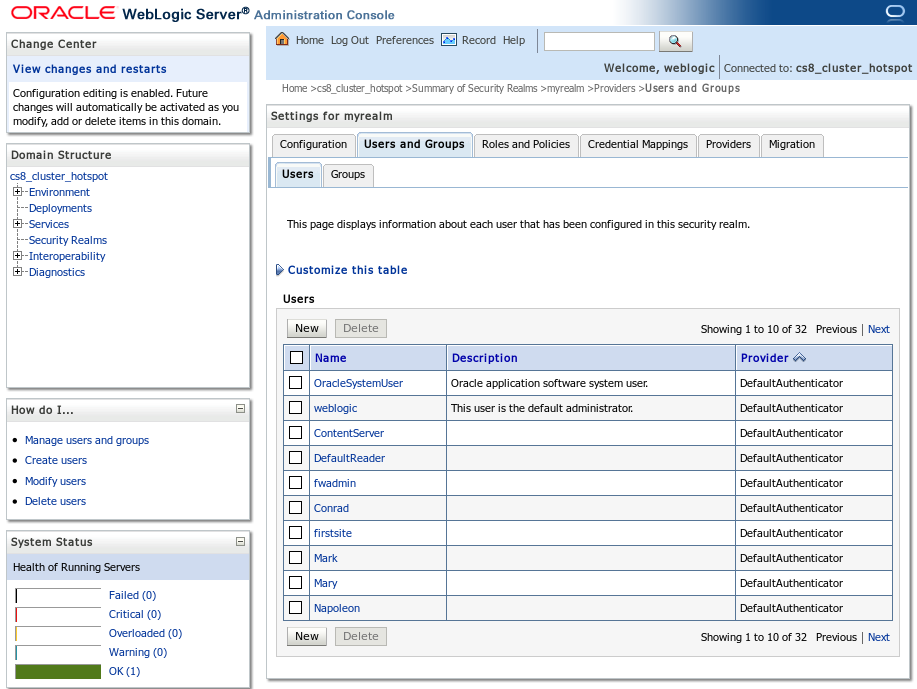Expand the Environment tree node

click(18, 191)
